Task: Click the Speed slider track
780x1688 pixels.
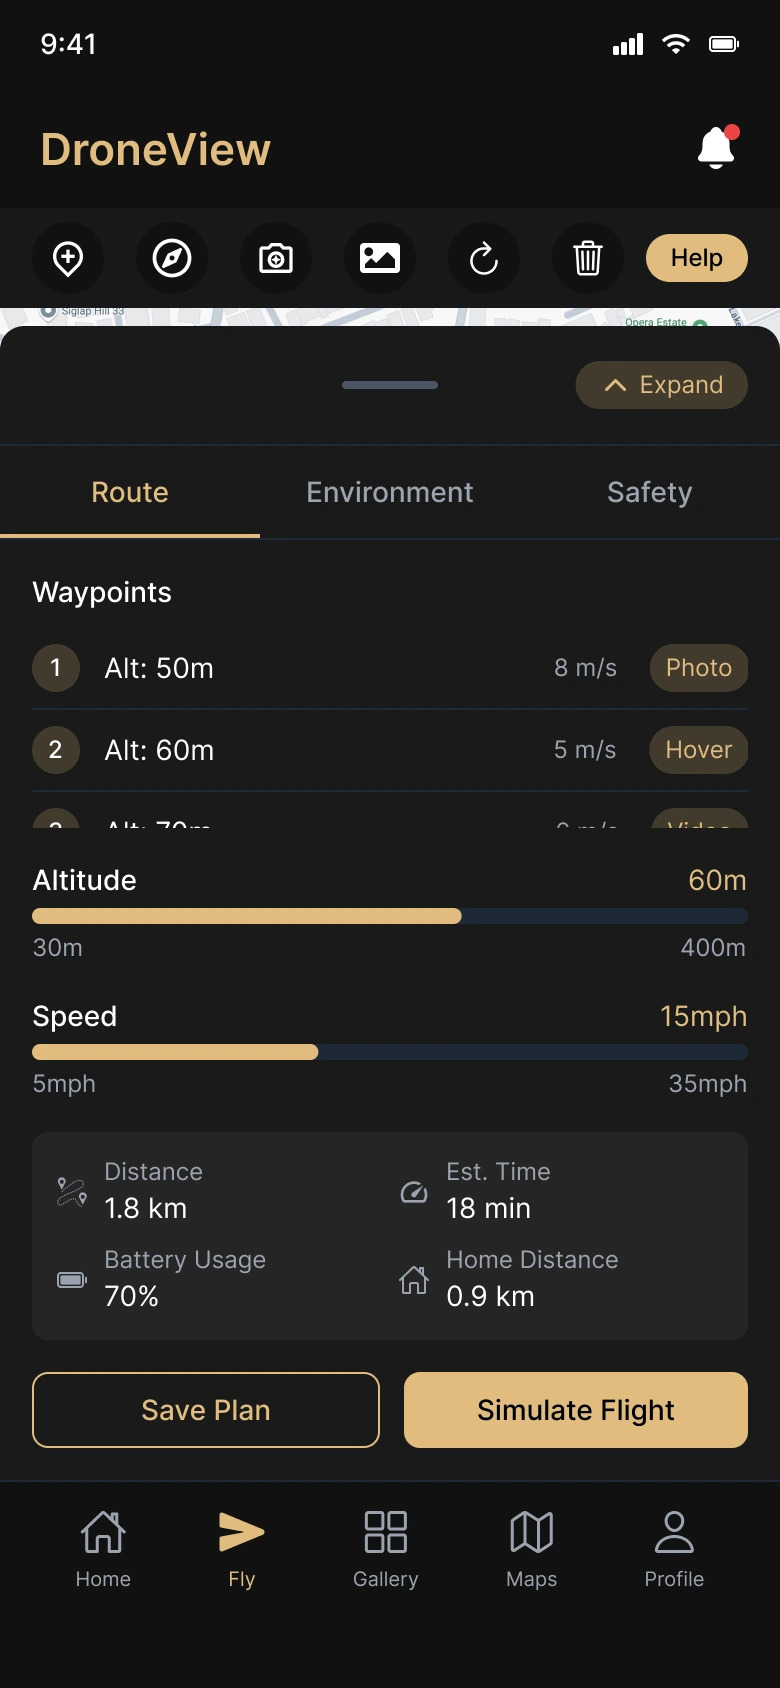Action: pyautogui.click(x=390, y=1052)
